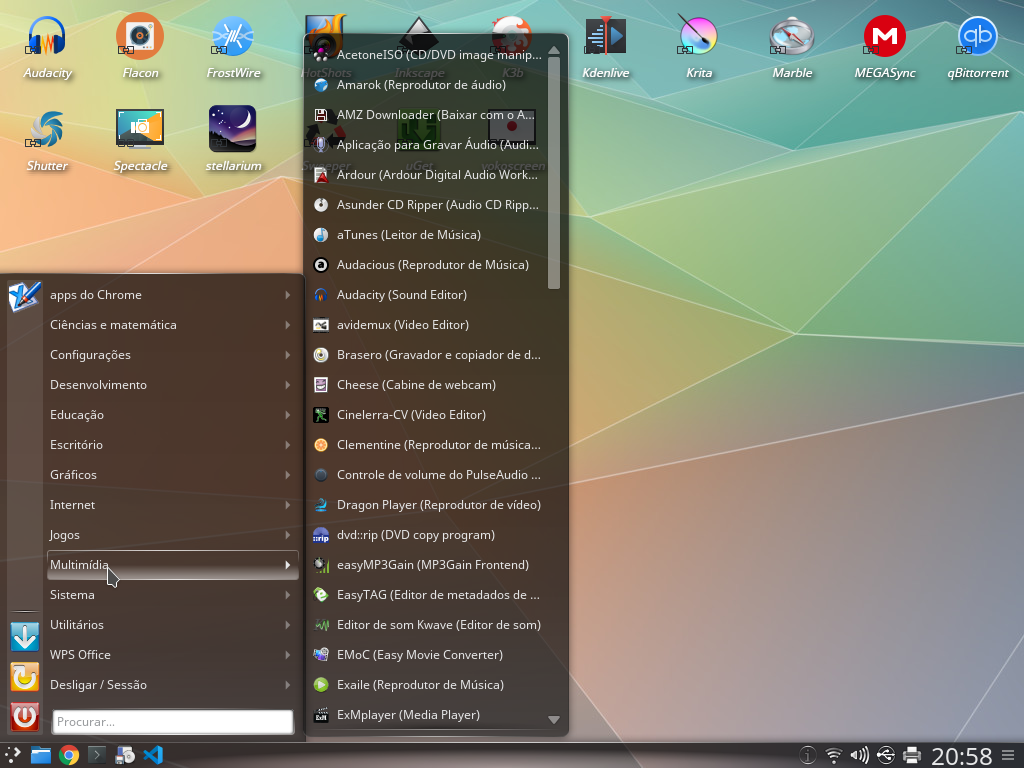Expand the Gráficos submenu arrow
1024x768 pixels.
tap(287, 475)
